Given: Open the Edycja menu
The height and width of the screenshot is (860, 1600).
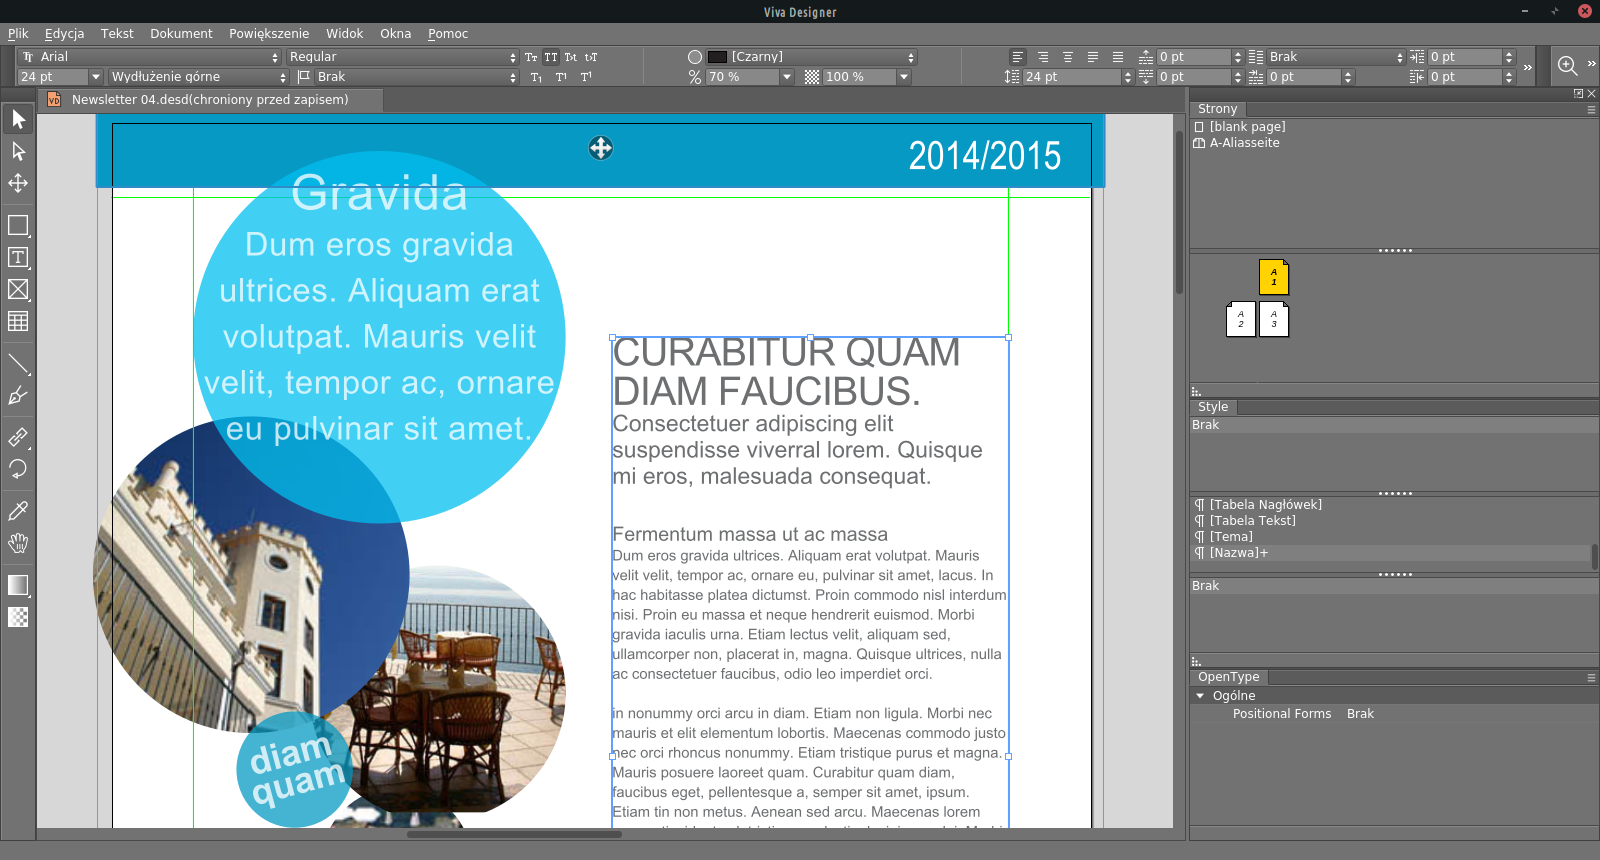Looking at the screenshot, I should click(65, 34).
